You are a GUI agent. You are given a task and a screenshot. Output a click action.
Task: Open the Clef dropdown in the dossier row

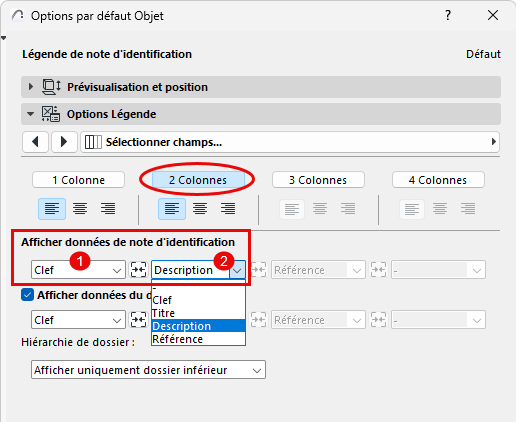click(78, 320)
